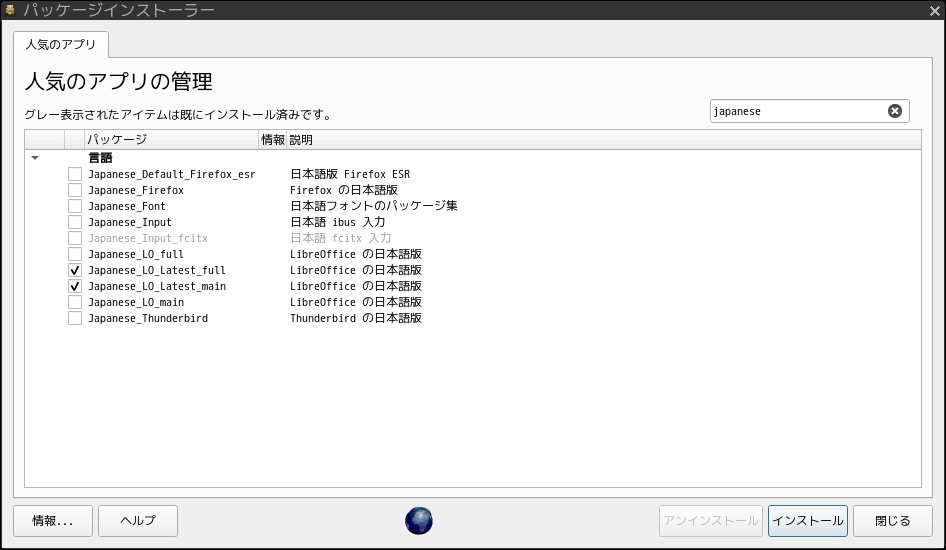Click the Japanese_LO_main package name
946x550 pixels.
[x=136, y=302]
